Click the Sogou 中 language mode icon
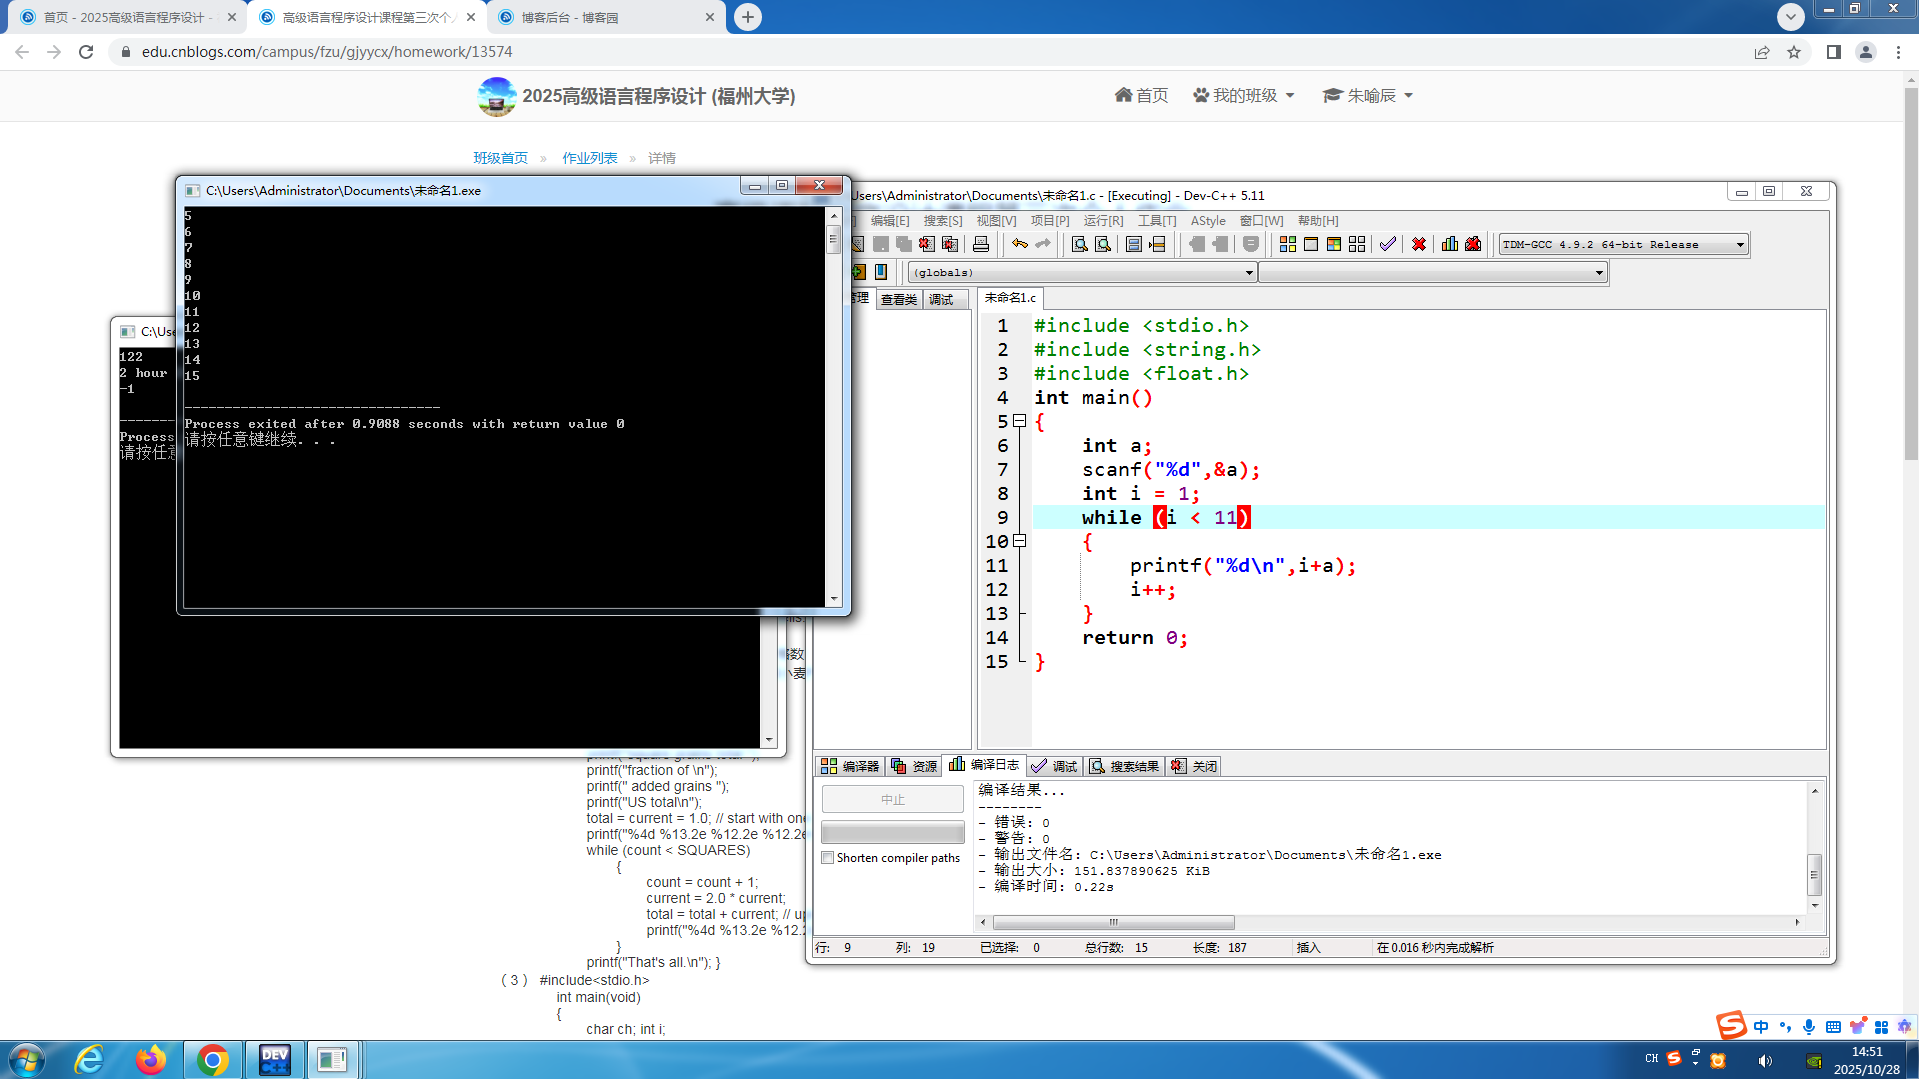 (1761, 1027)
